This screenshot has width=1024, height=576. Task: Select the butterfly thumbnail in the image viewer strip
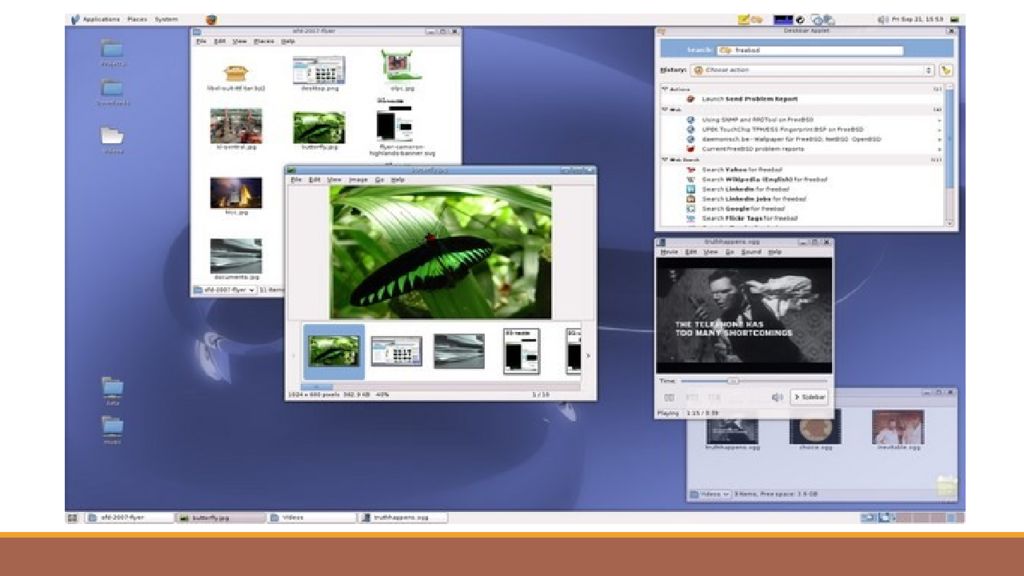tap(334, 351)
